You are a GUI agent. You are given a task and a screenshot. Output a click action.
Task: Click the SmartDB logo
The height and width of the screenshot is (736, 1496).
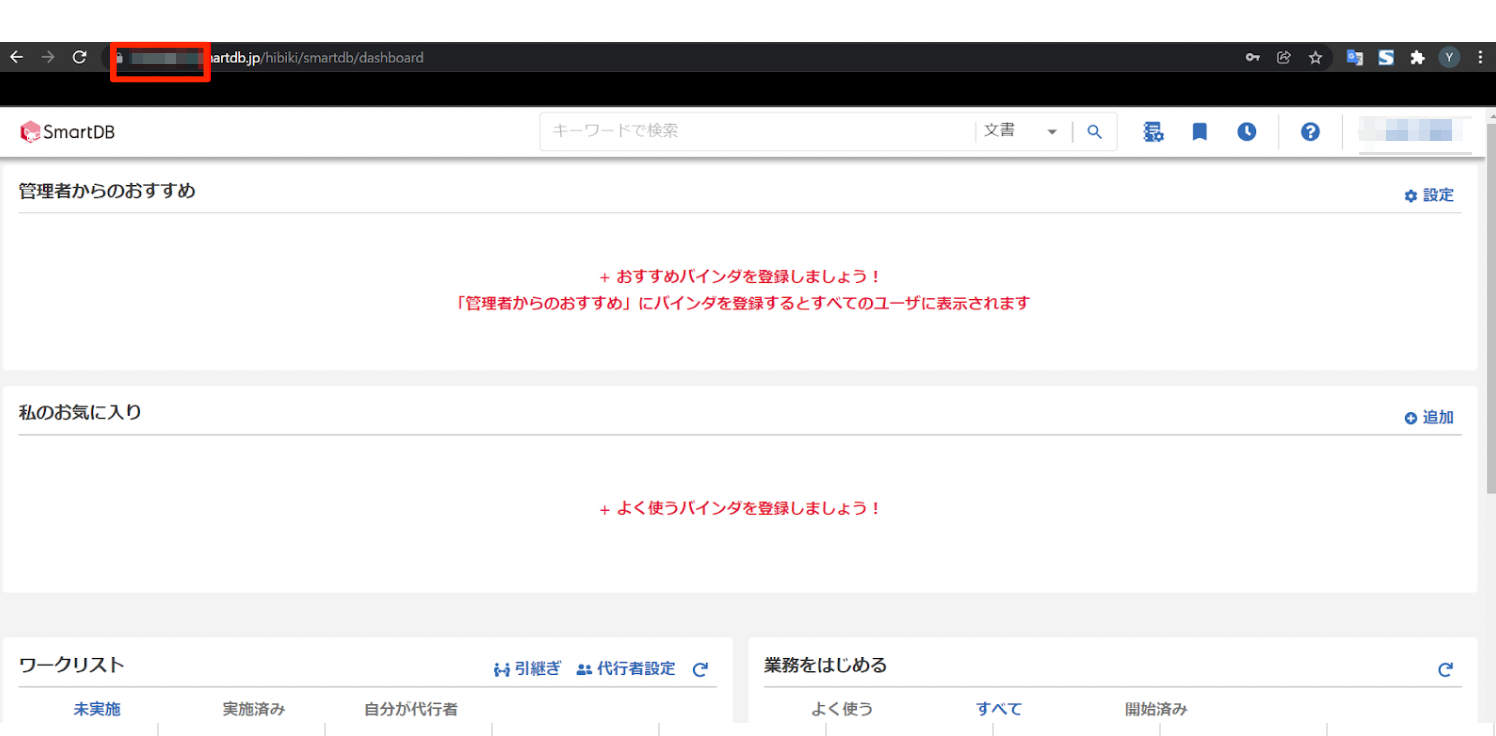68,132
